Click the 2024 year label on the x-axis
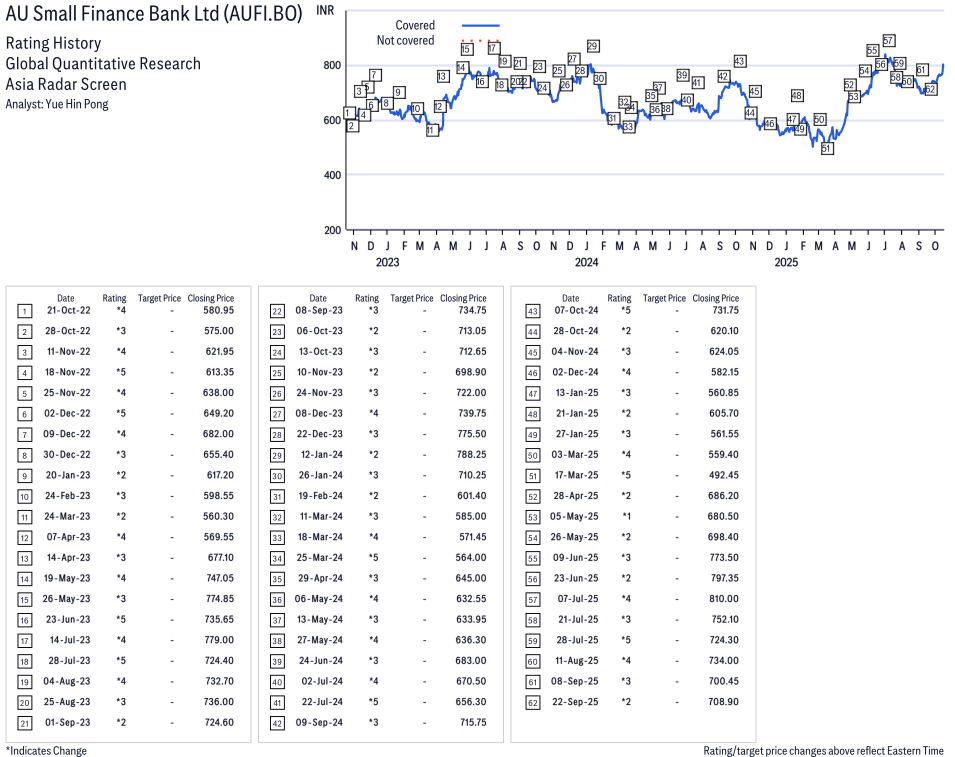The image size is (955, 757). coord(586,263)
